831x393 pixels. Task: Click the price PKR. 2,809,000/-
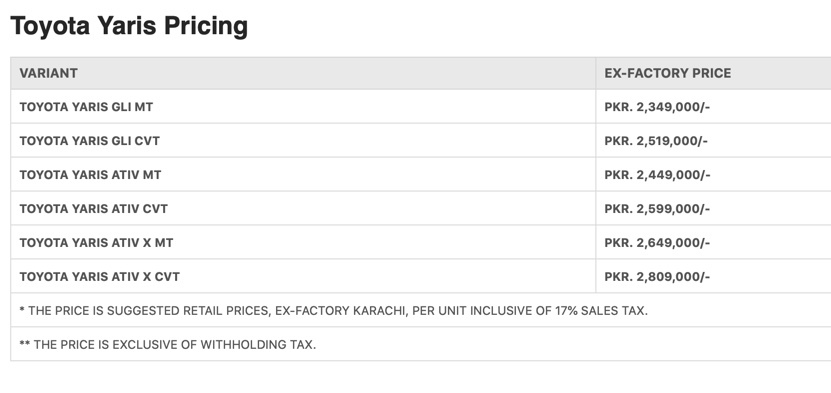click(x=657, y=276)
